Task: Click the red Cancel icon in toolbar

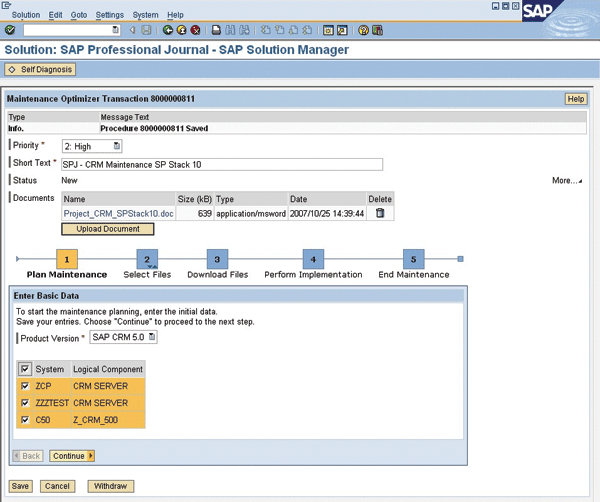Action: (x=196, y=30)
